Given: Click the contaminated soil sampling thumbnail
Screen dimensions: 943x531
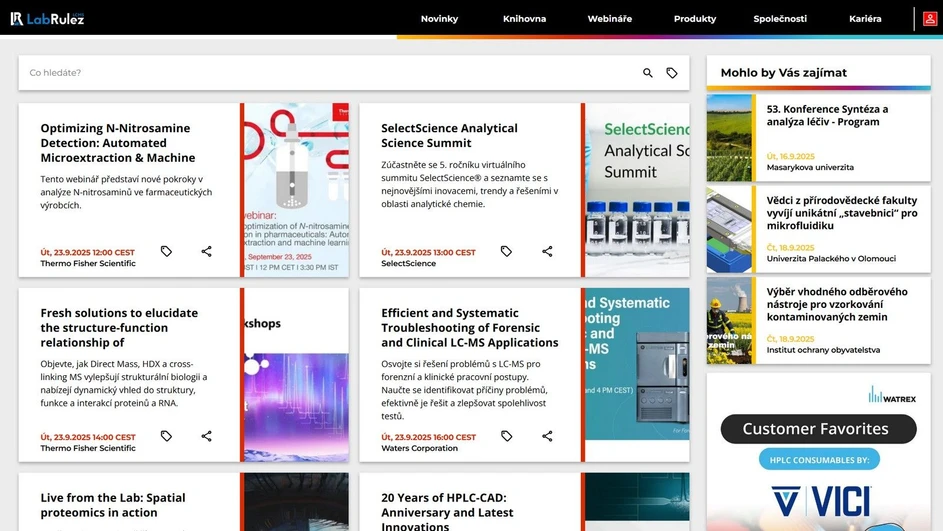Looking at the screenshot, I should (x=729, y=321).
